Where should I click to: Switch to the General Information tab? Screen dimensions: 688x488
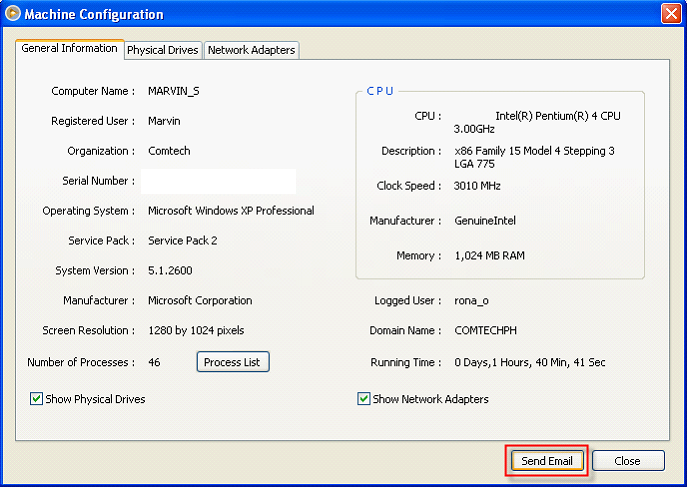[69, 48]
